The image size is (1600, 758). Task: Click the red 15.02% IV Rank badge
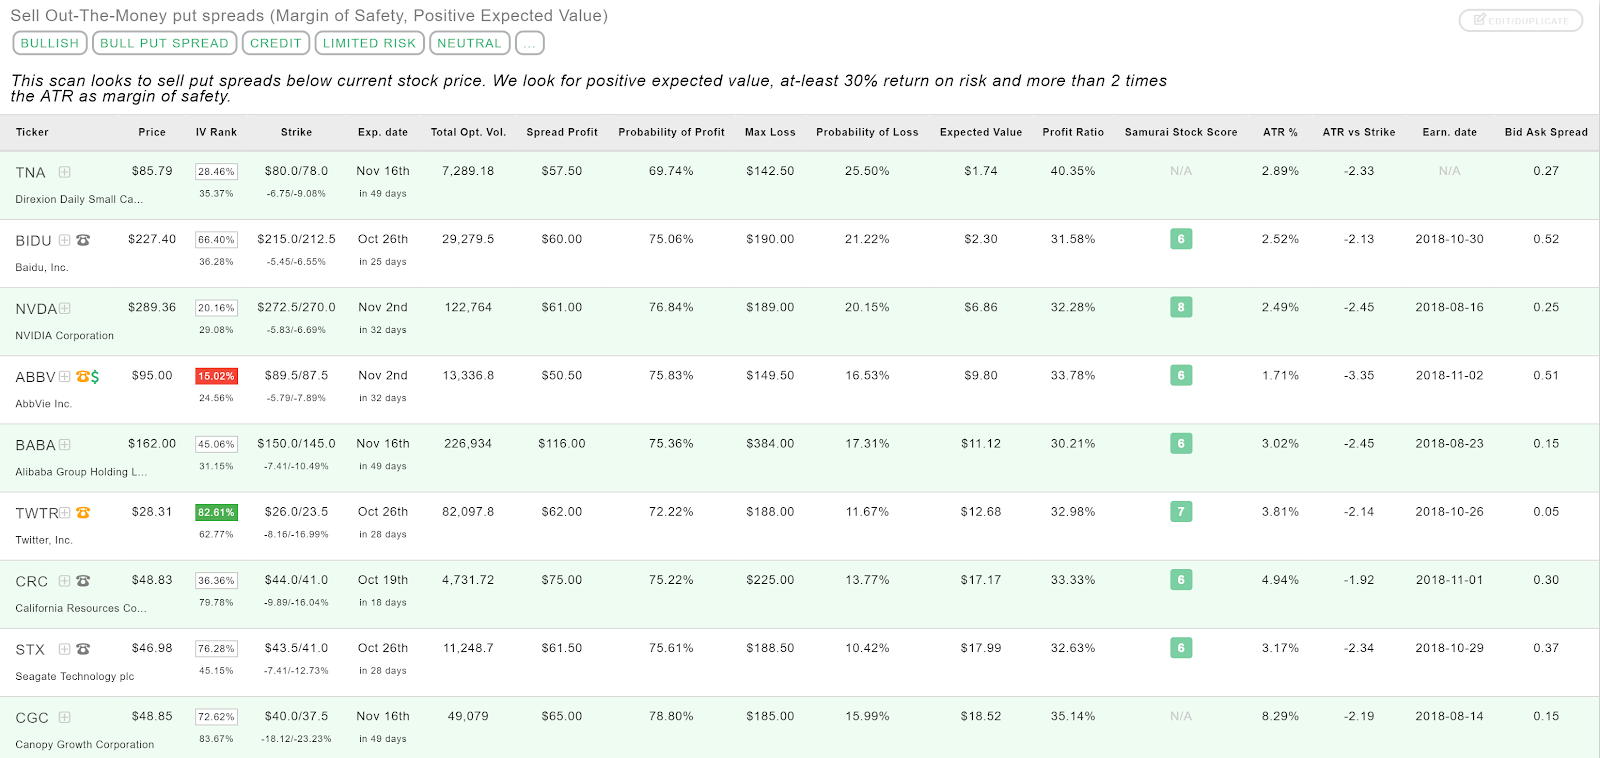(216, 376)
